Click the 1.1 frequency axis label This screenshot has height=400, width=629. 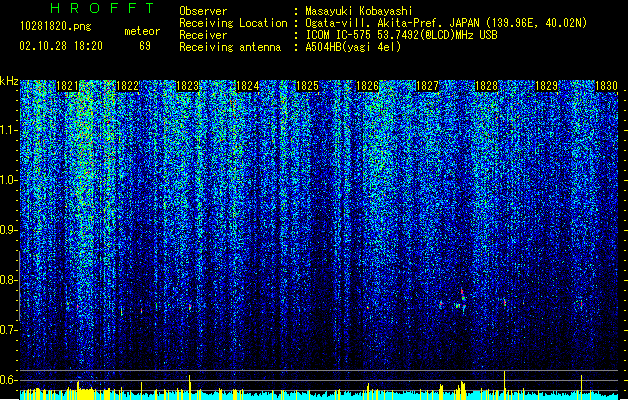(x=8, y=130)
